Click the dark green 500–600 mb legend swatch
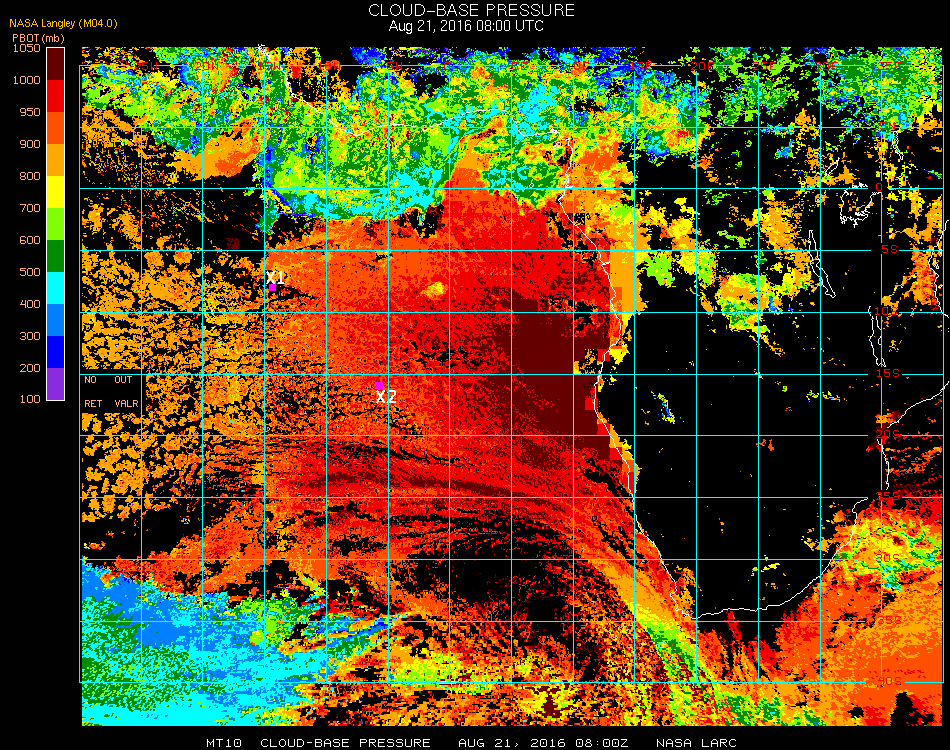Screen dimensions: 950x750 (55, 256)
